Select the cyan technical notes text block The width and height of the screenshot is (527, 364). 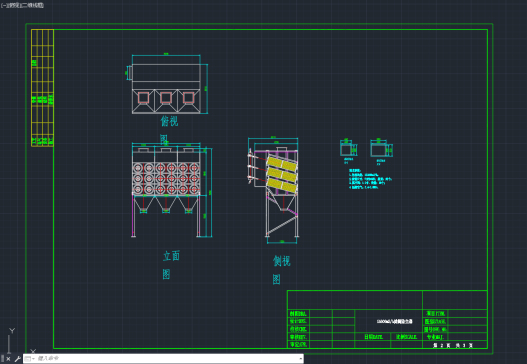[x=370, y=179]
